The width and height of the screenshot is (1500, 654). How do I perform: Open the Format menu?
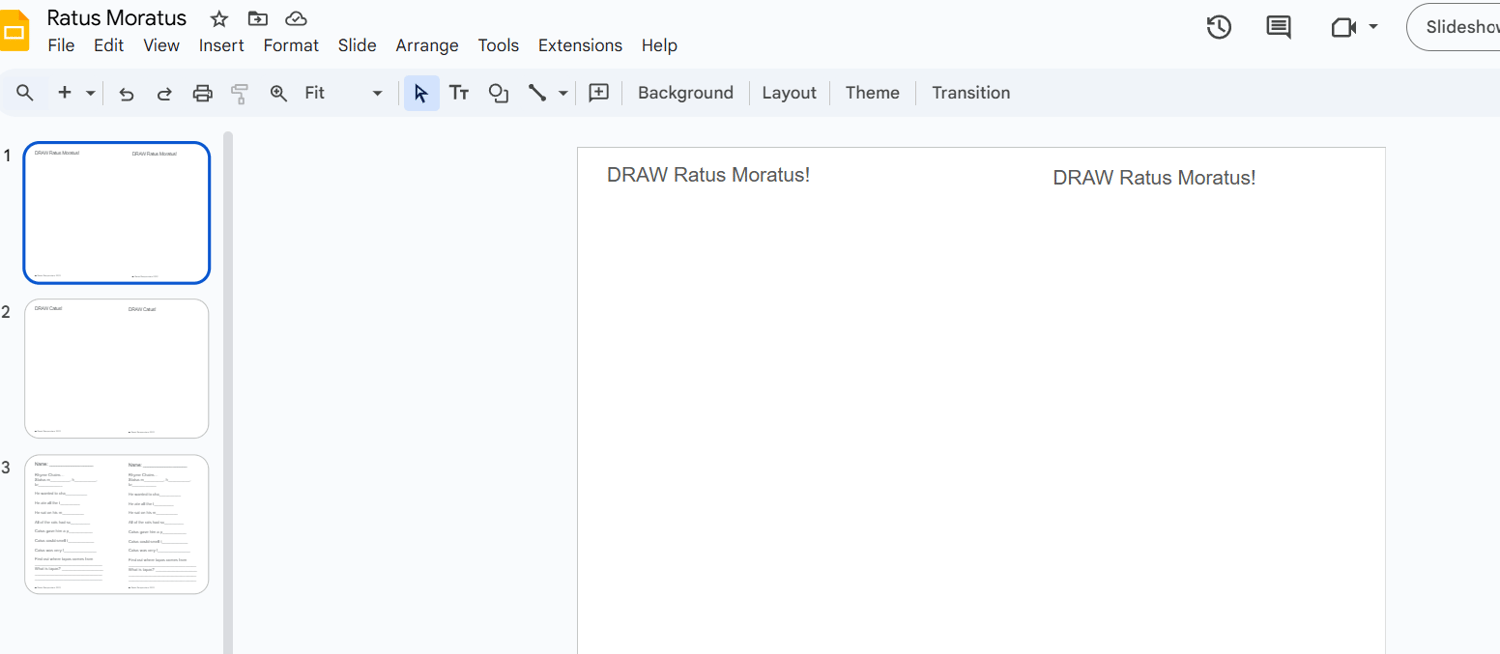coord(291,45)
